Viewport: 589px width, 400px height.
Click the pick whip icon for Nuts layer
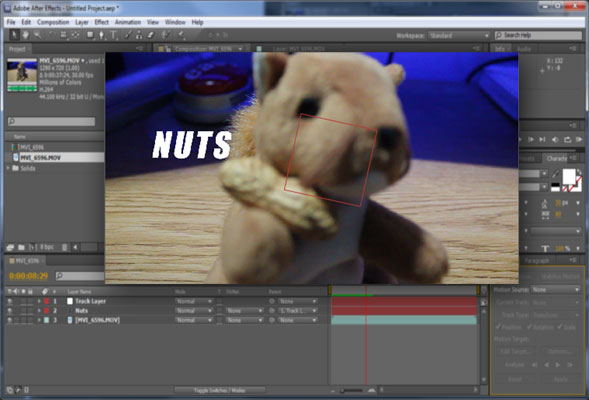pos(272,311)
